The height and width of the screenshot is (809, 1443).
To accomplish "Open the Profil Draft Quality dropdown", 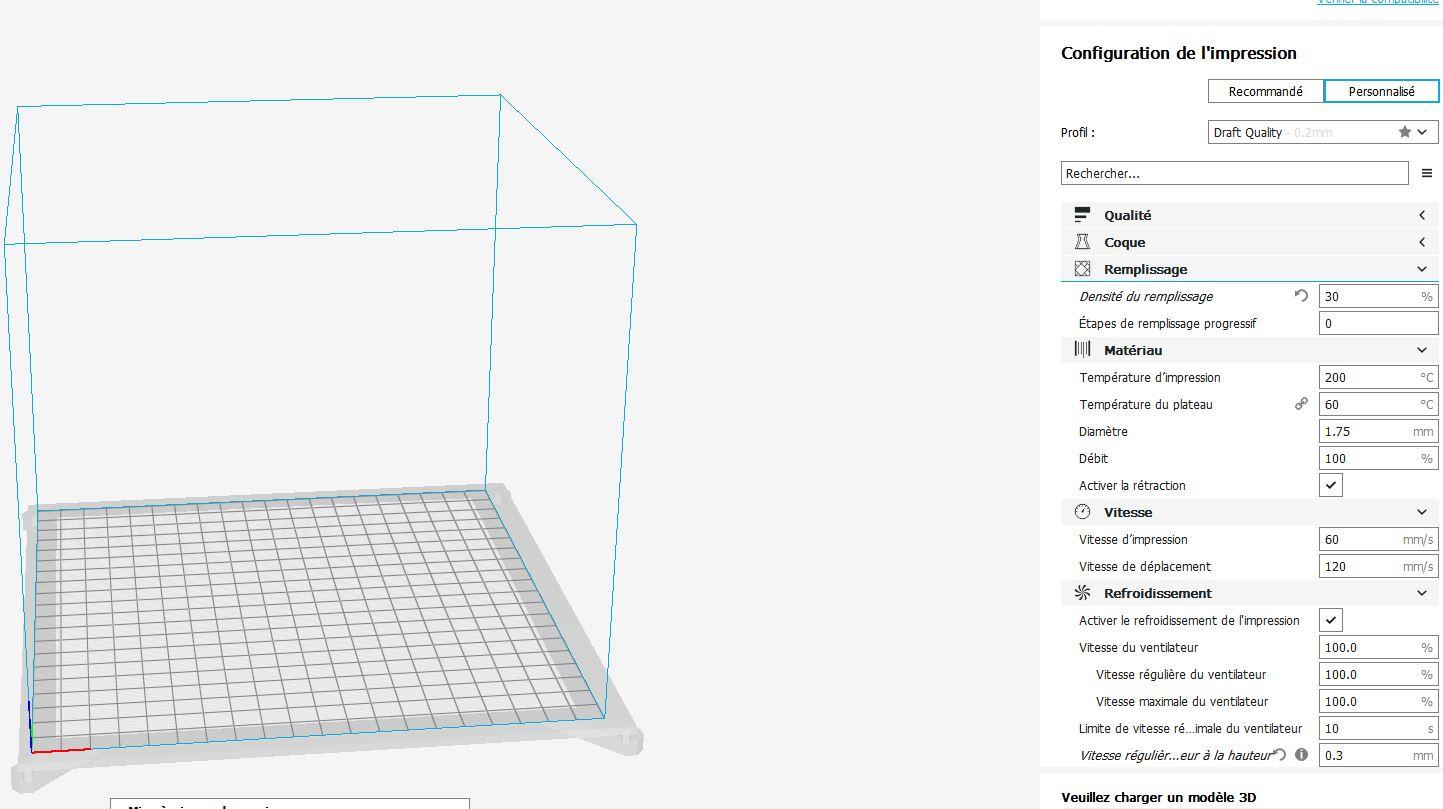I will (x=1323, y=132).
